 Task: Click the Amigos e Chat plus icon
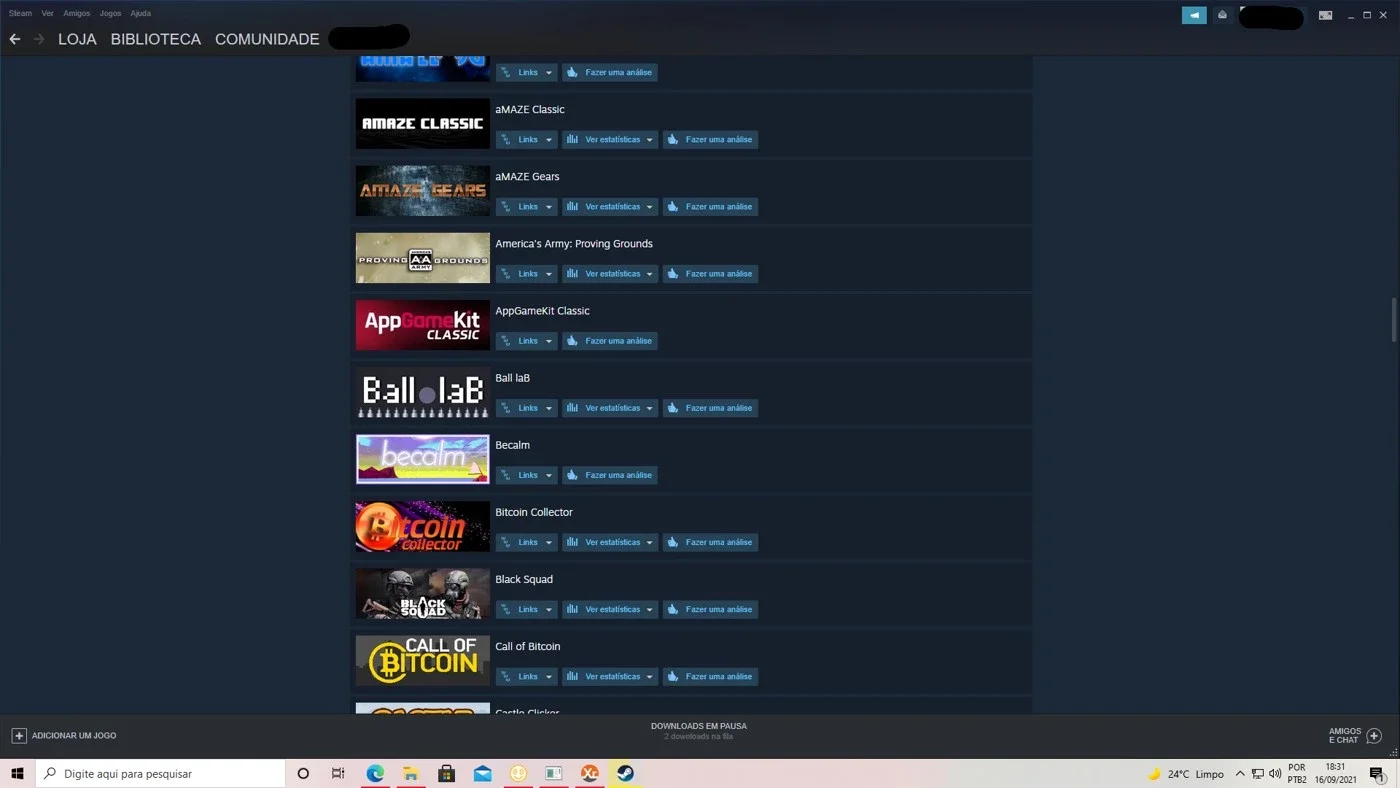tap(1374, 735)
